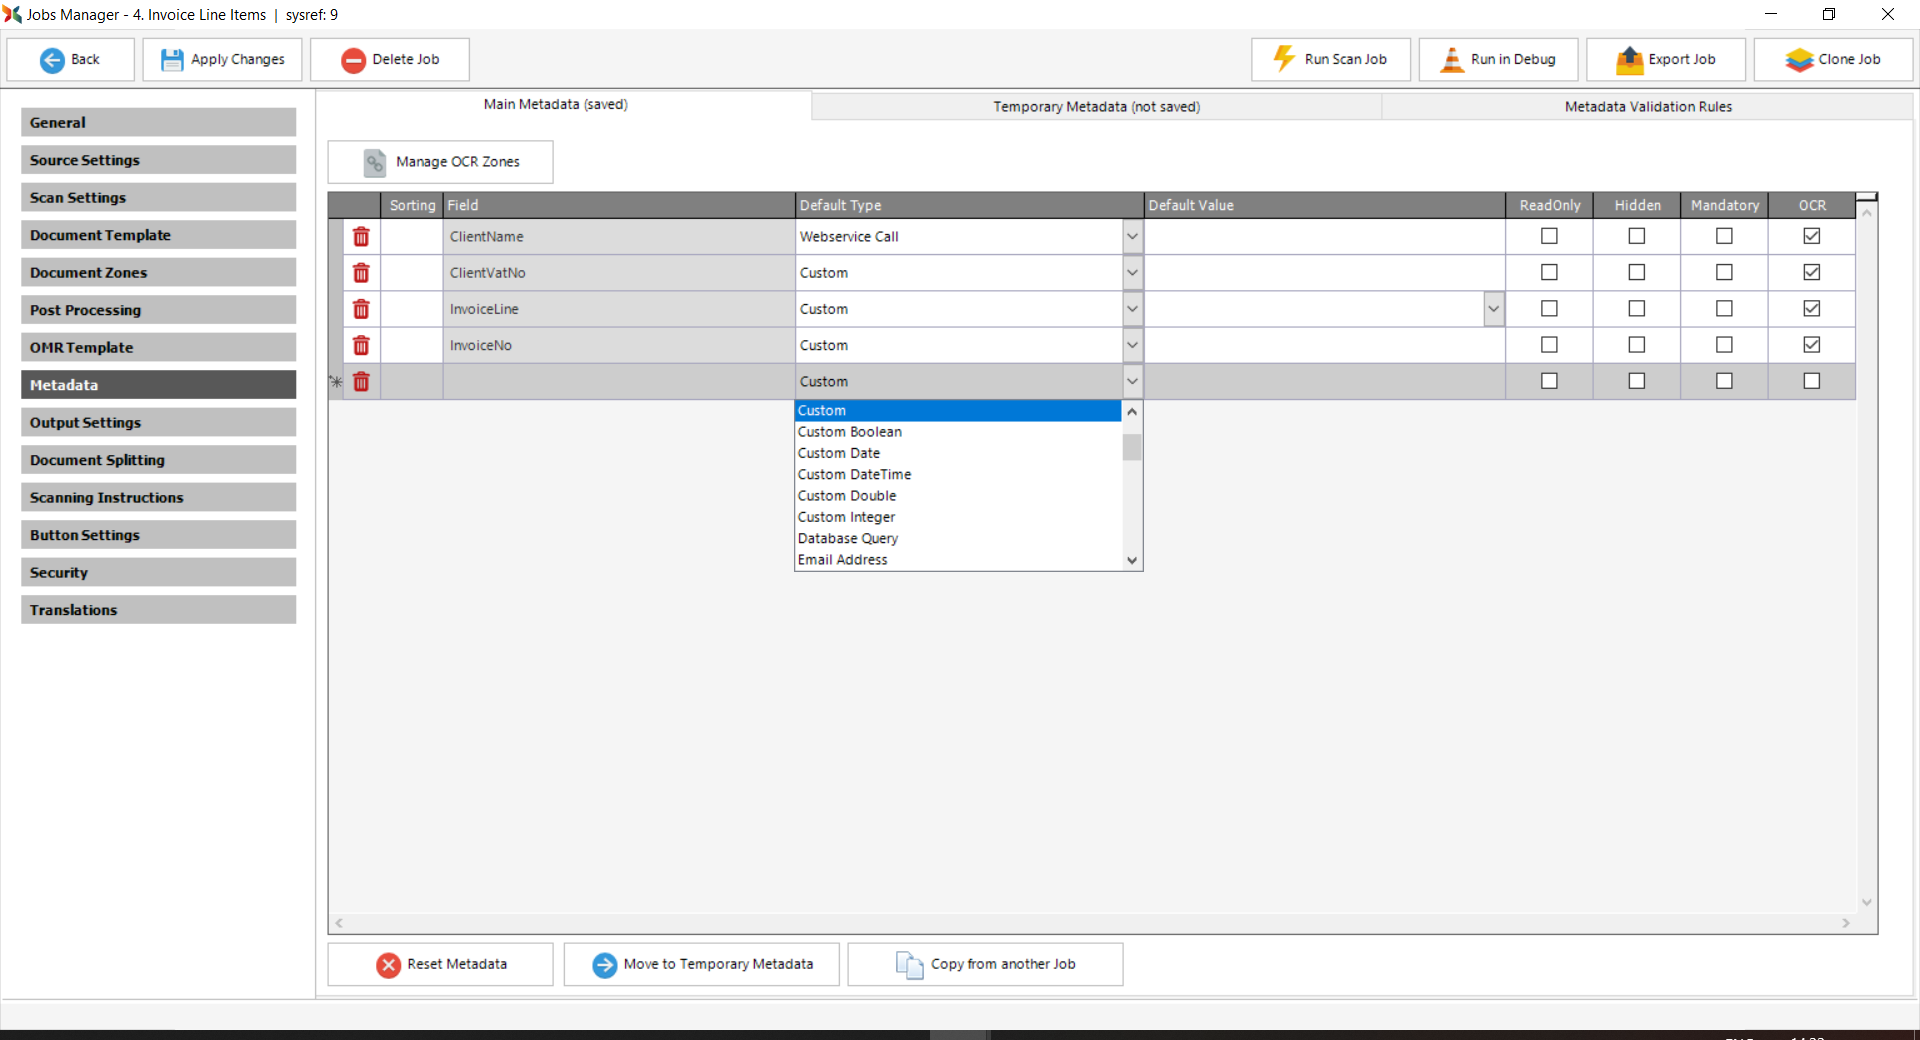Click the Run Scan Job lightning icon
Screen dimensions: 1920x1040
1284,59
